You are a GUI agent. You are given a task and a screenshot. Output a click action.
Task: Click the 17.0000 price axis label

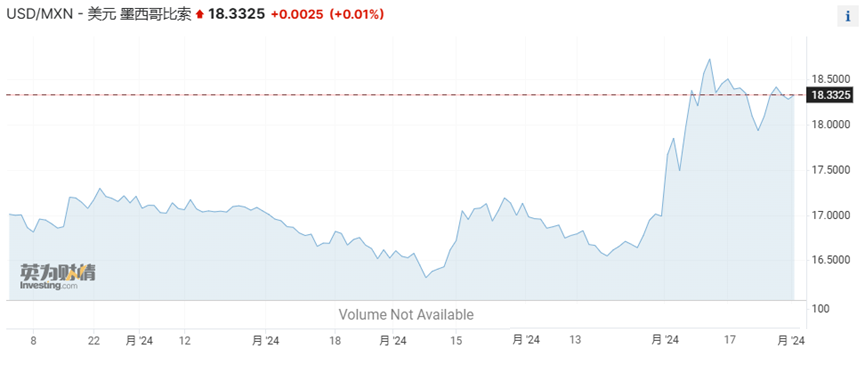(x=831, y=215)
